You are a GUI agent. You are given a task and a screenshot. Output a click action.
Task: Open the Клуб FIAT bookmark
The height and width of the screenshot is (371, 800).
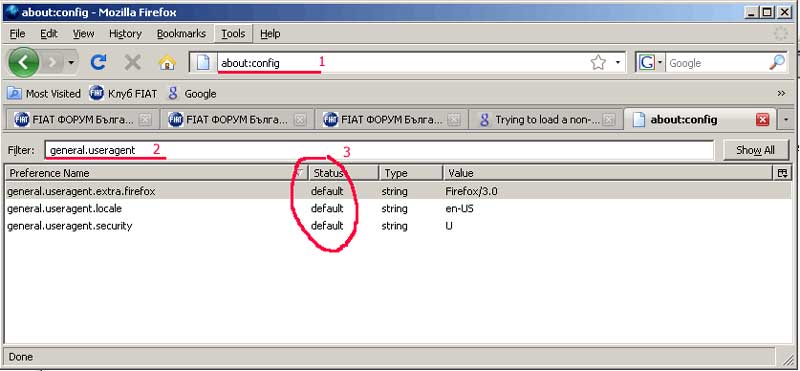[123, 93]
